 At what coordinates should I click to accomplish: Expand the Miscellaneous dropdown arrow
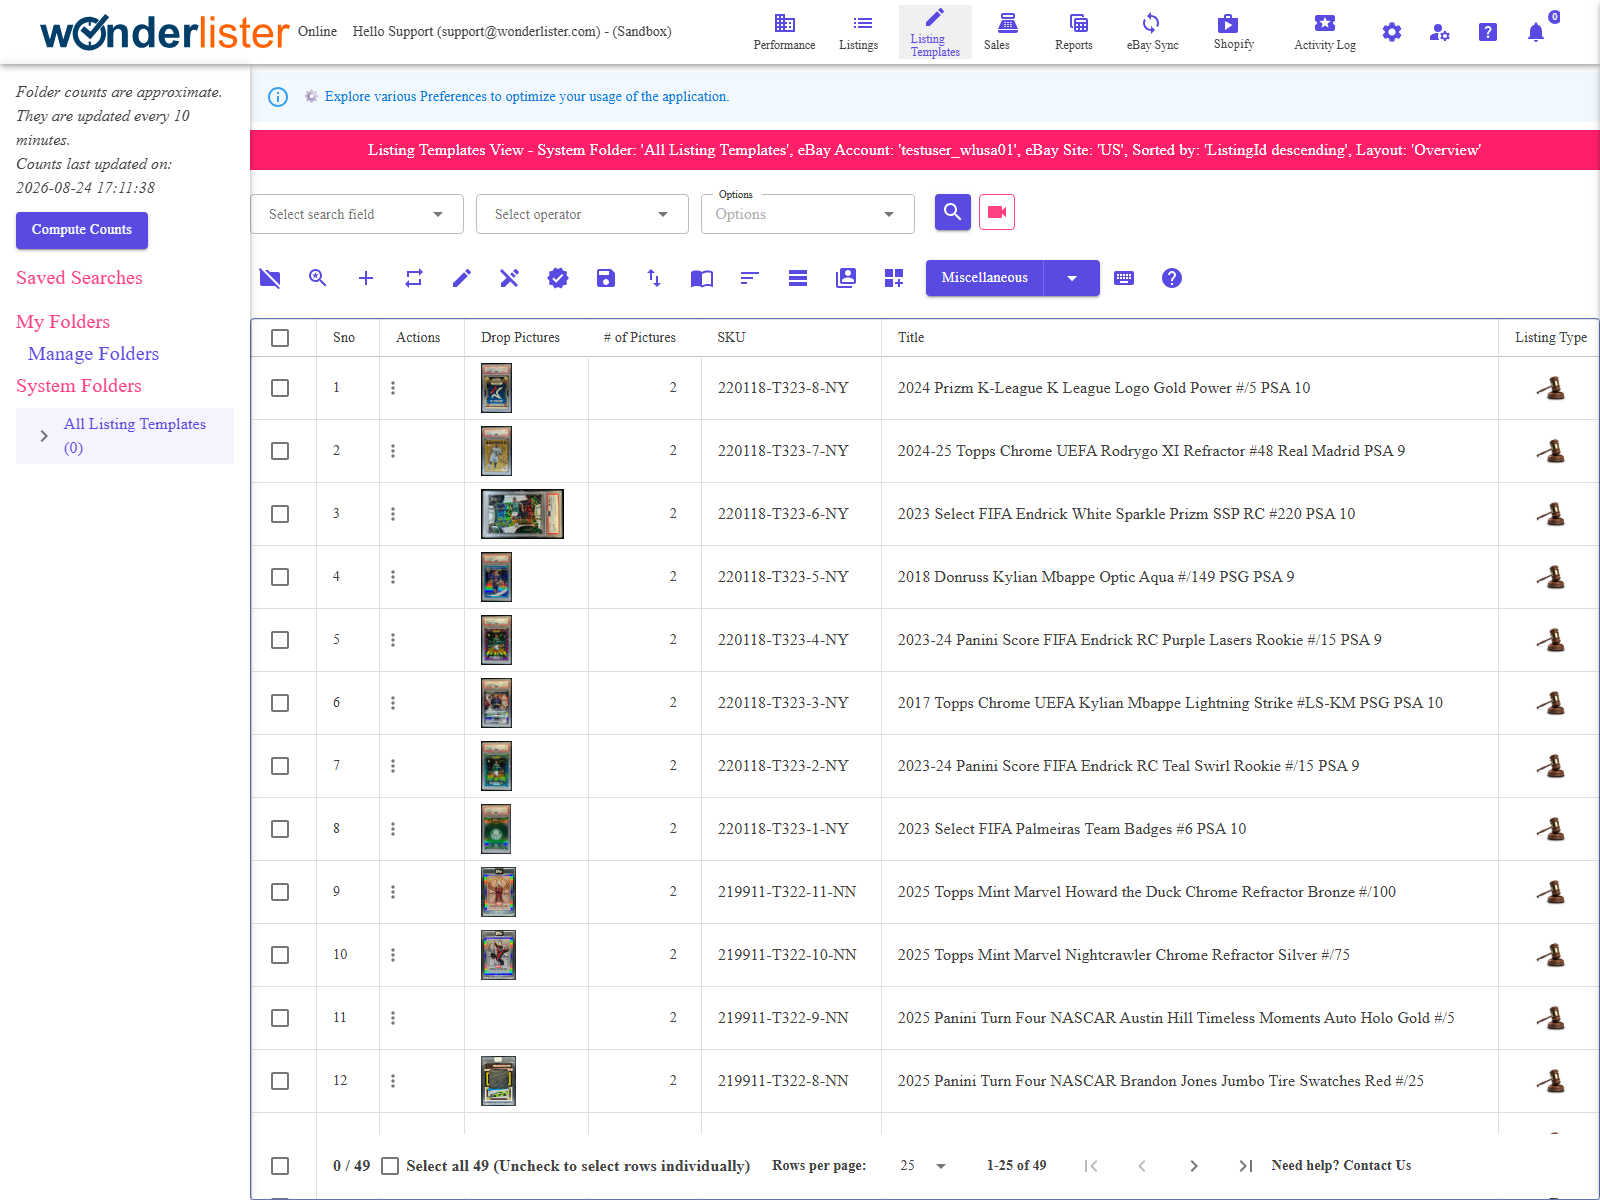coord(1072,278)
